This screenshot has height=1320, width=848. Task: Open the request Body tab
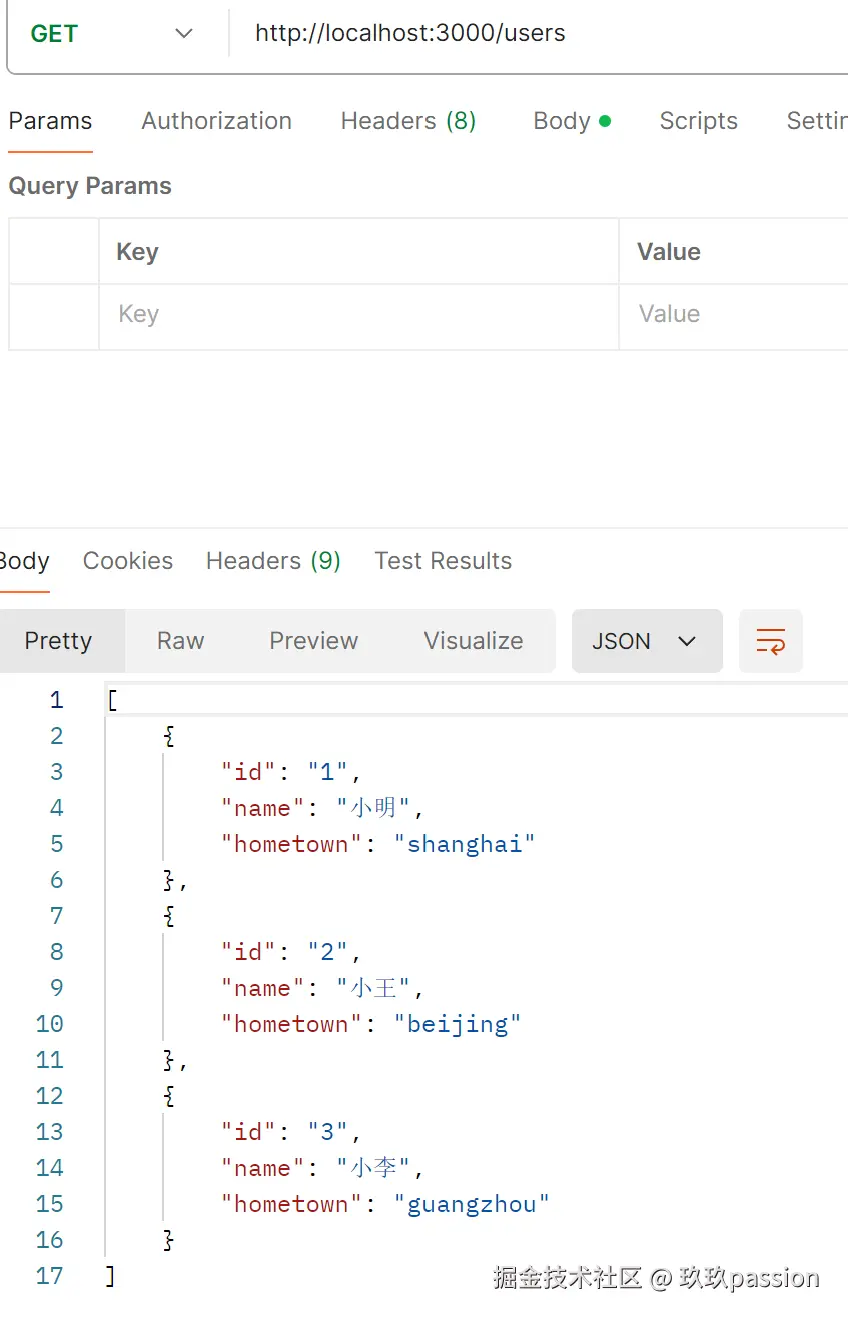(571, 121)
